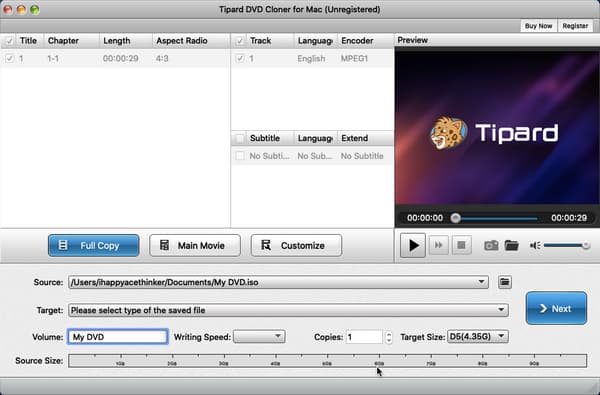Select the English language cell
Viewport: 600px width, 395px height.
pos(311,59)
